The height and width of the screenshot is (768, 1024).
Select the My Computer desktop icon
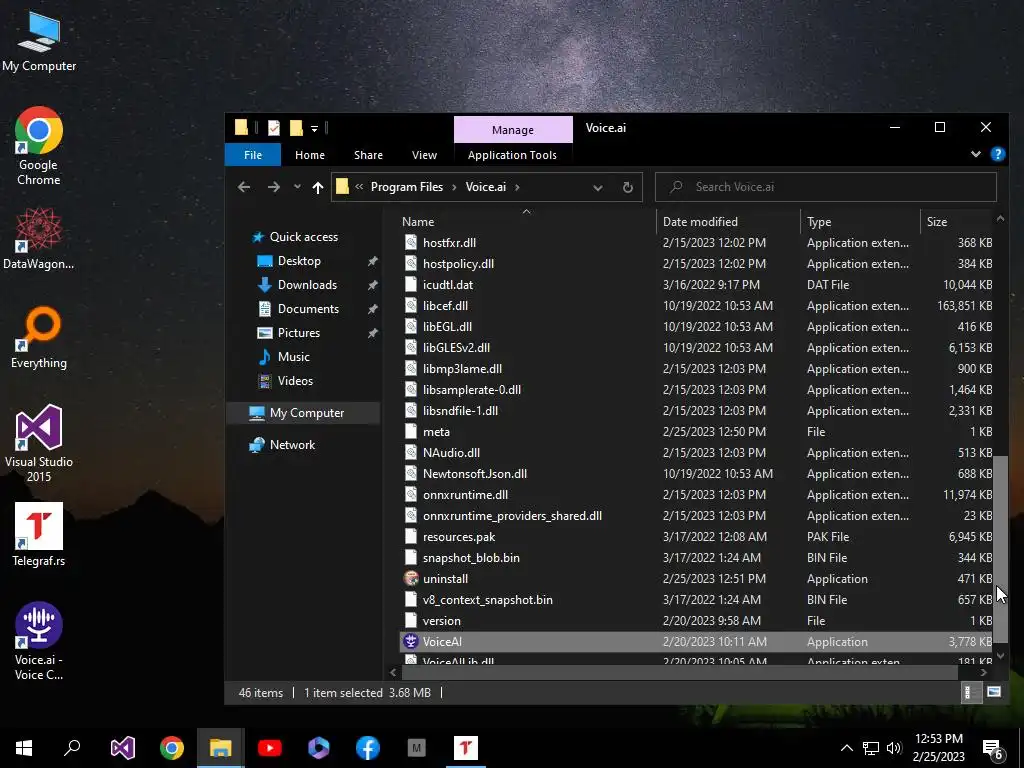coord(39,41)
